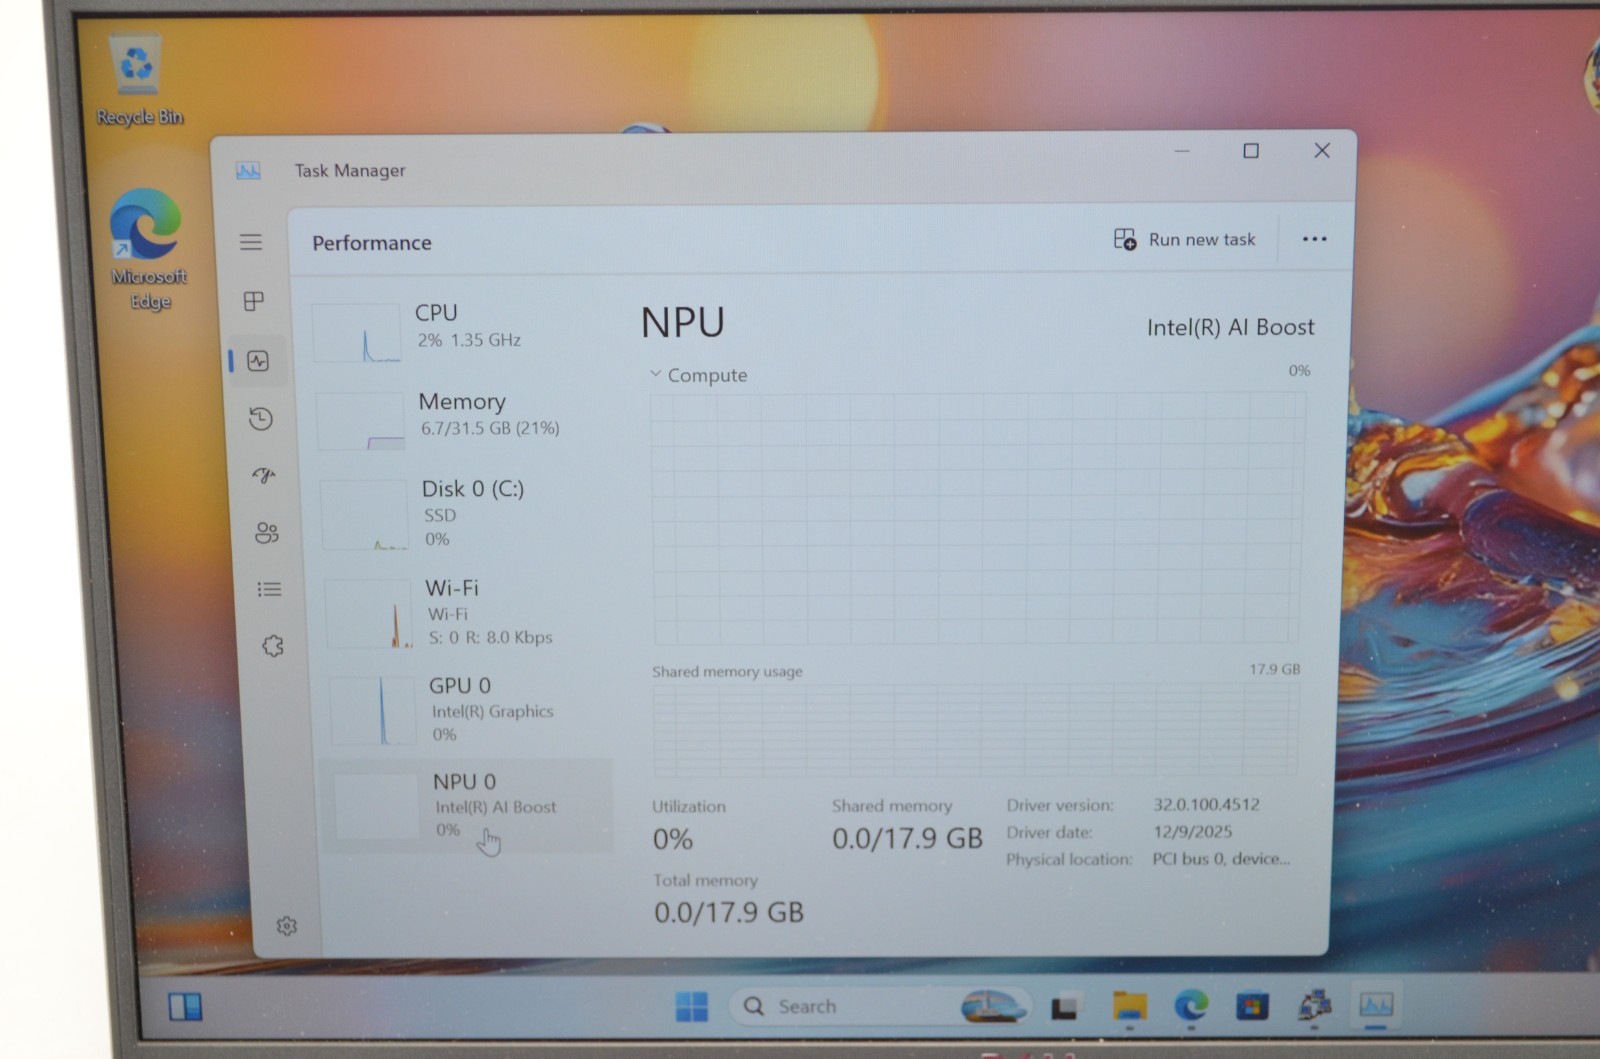The width and height of the screenshot is (1600, 1059).
Task: Click the Run new task button
Action: [1184, 239]
